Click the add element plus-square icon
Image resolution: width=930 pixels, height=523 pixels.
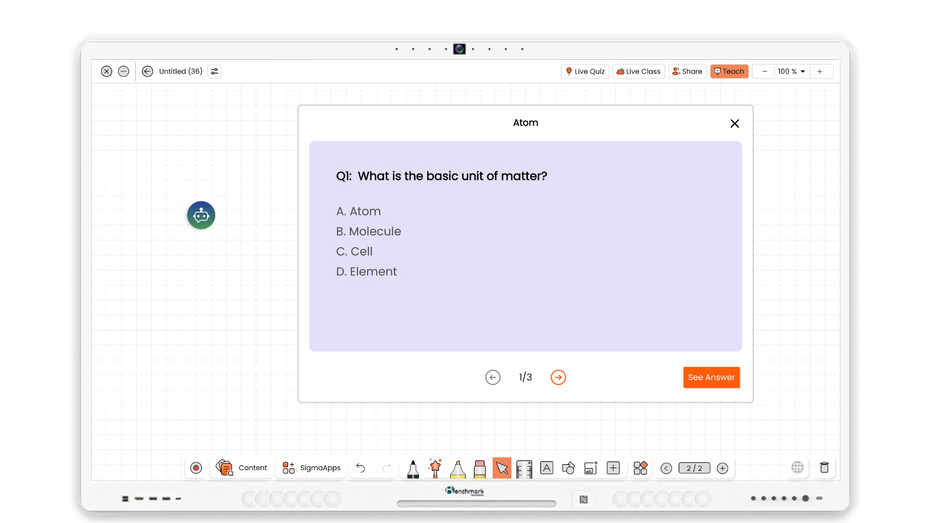click(613, 468)
